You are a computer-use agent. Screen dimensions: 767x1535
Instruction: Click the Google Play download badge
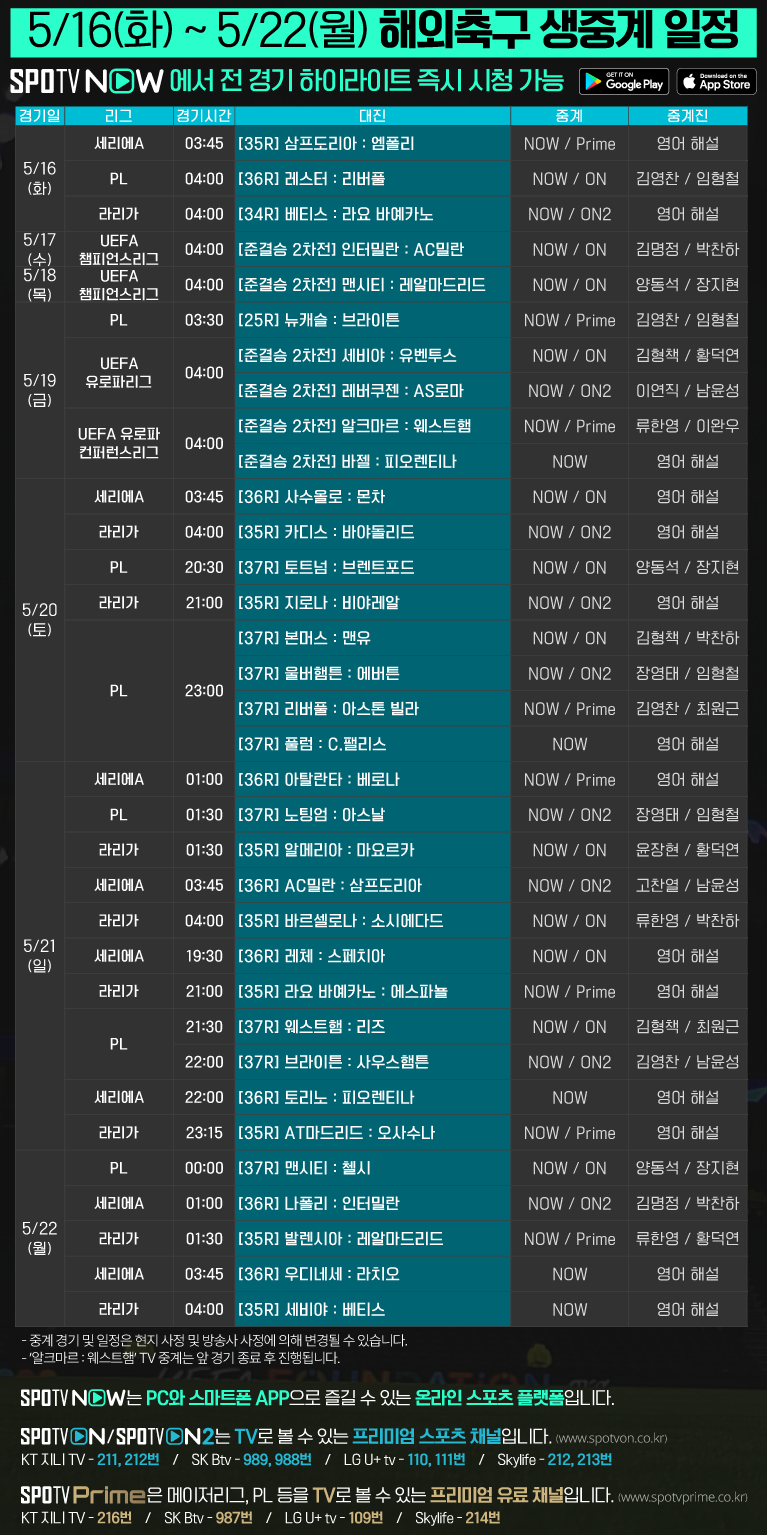623,82
